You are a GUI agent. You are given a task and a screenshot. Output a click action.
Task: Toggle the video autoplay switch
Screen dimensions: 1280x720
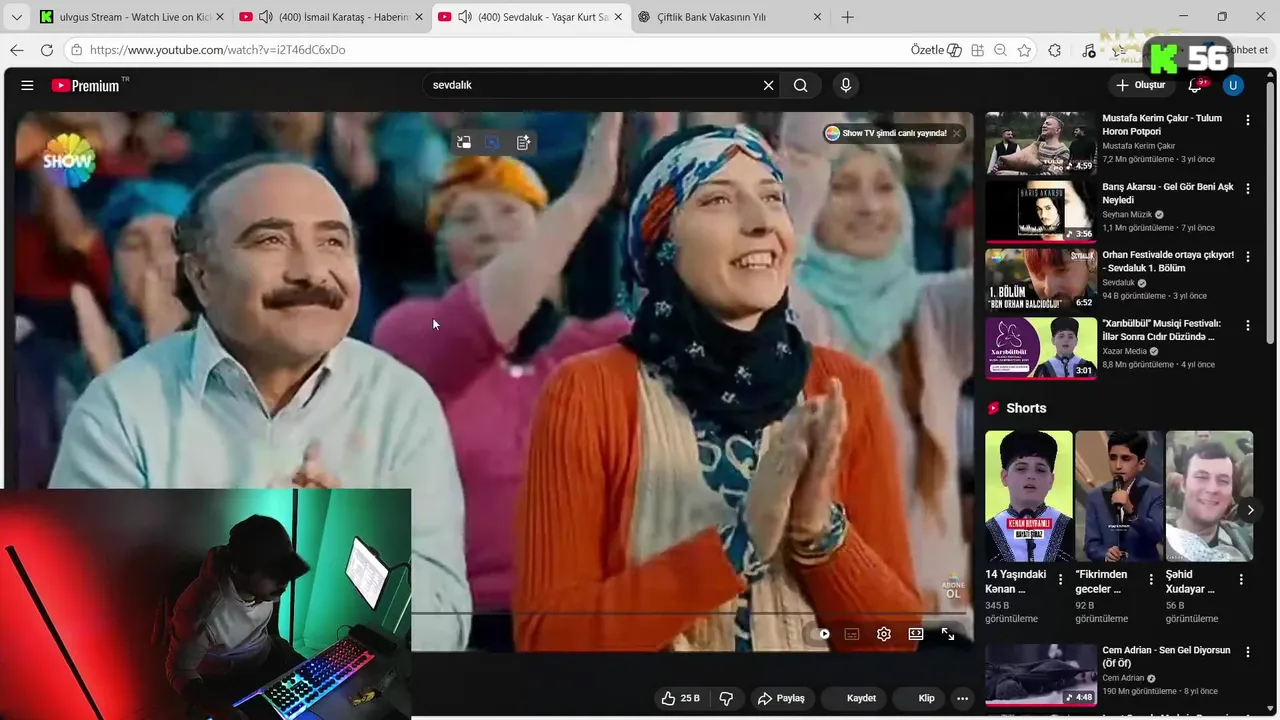[822, 633]
